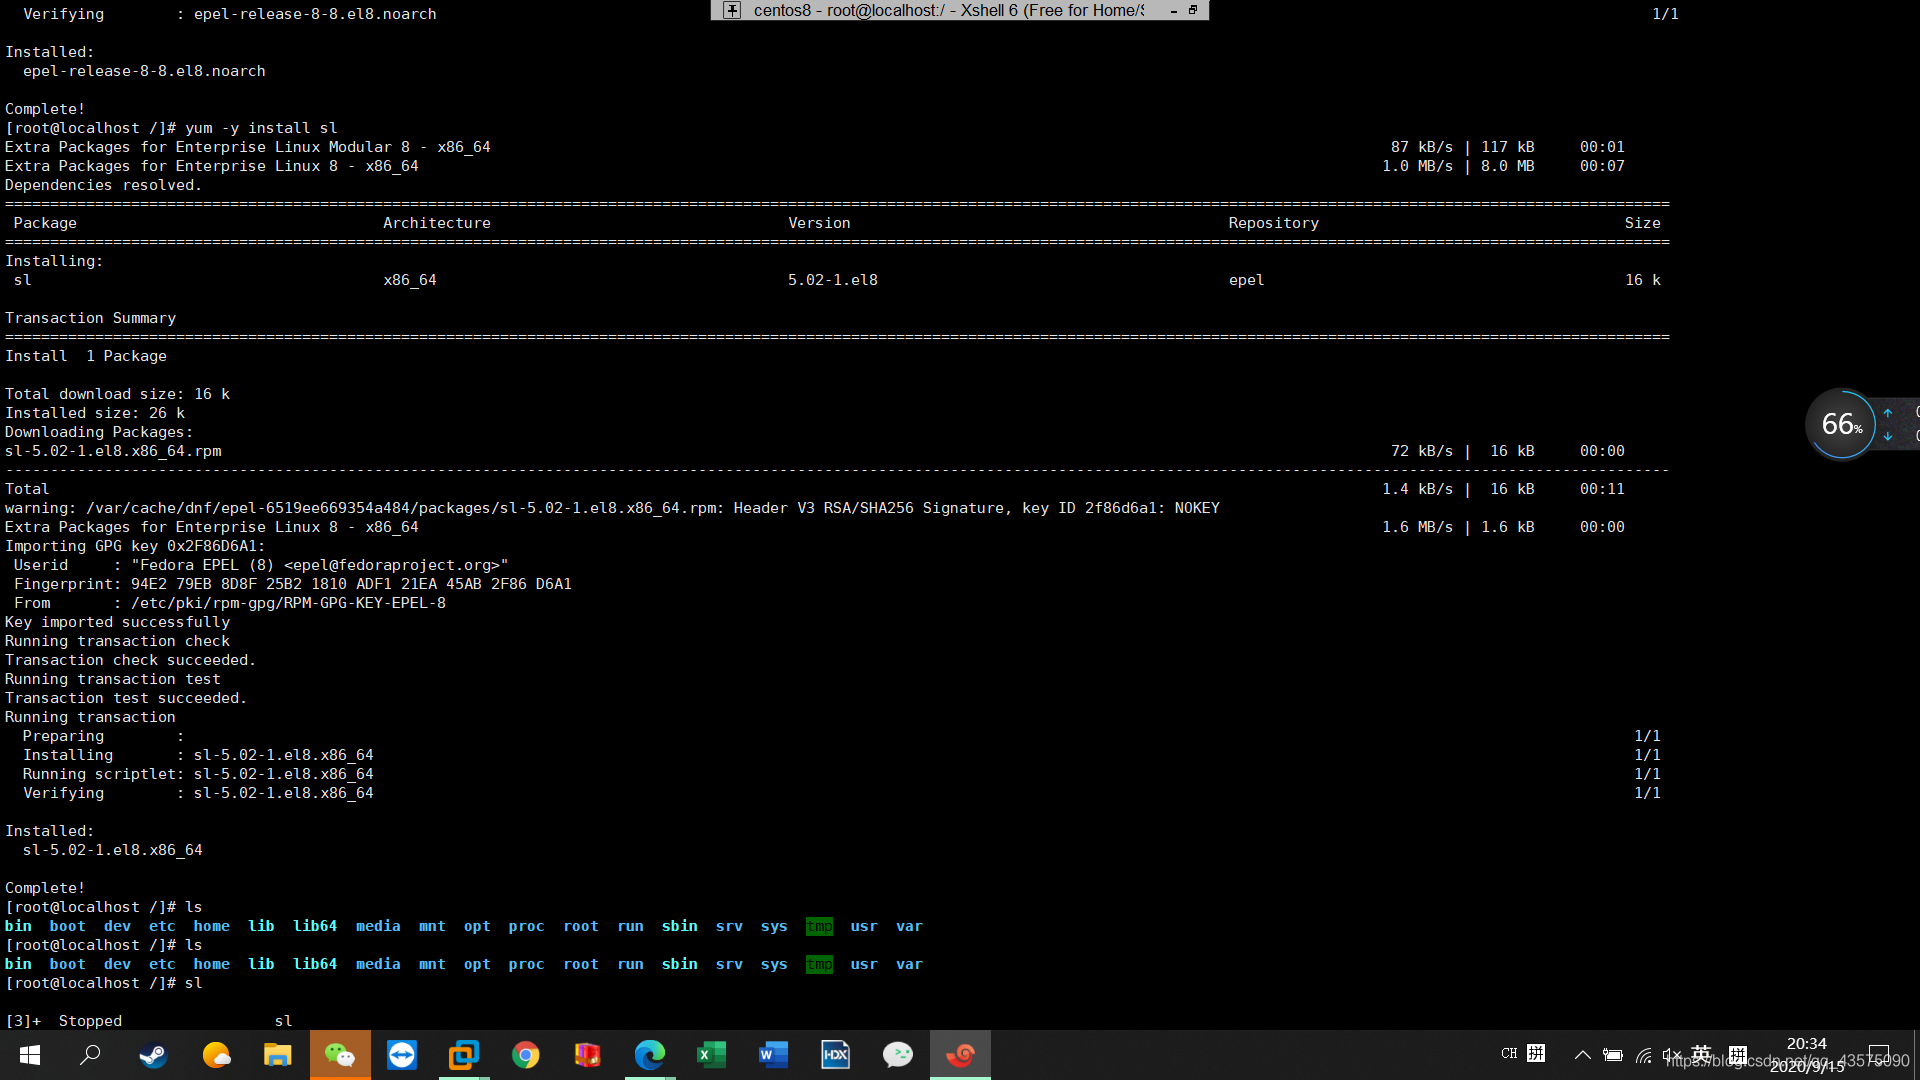The width and height of the screenshot is (1920, 1080).
Task: Click 'Transaction test succeeded.' line
Action: coord(126,698)
